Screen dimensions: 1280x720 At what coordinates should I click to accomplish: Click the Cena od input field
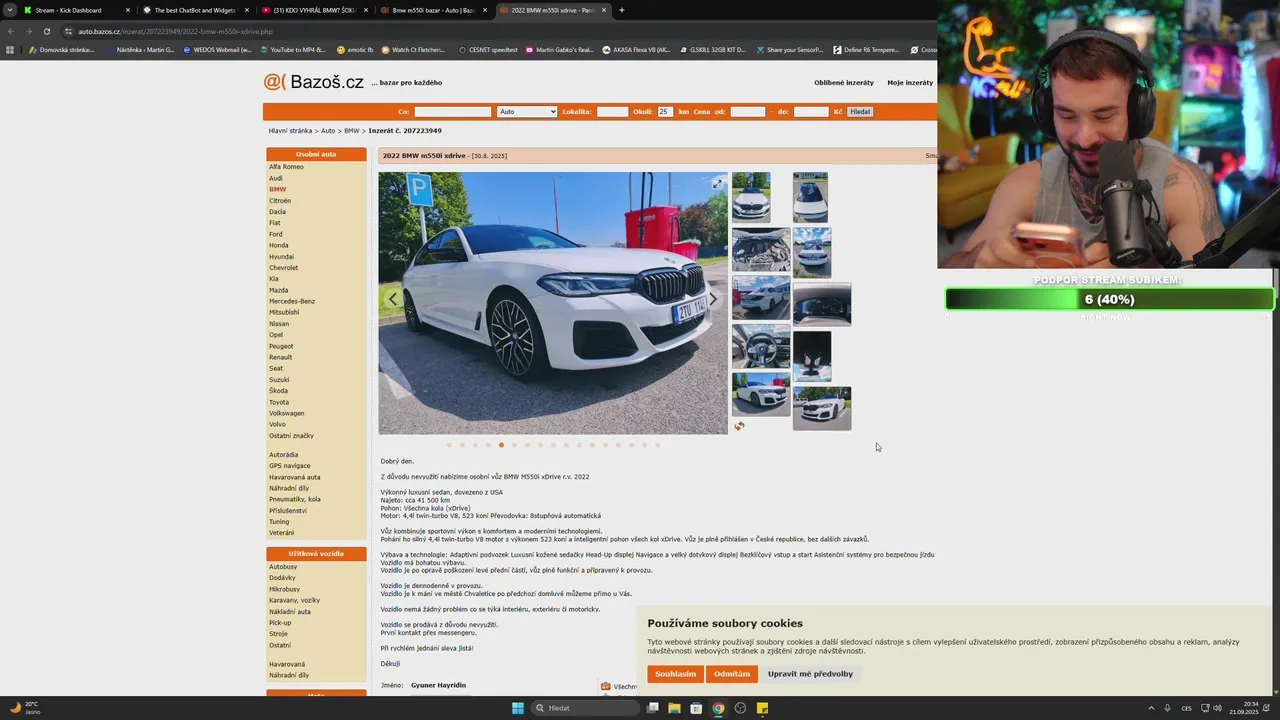[x=748, y=112]
